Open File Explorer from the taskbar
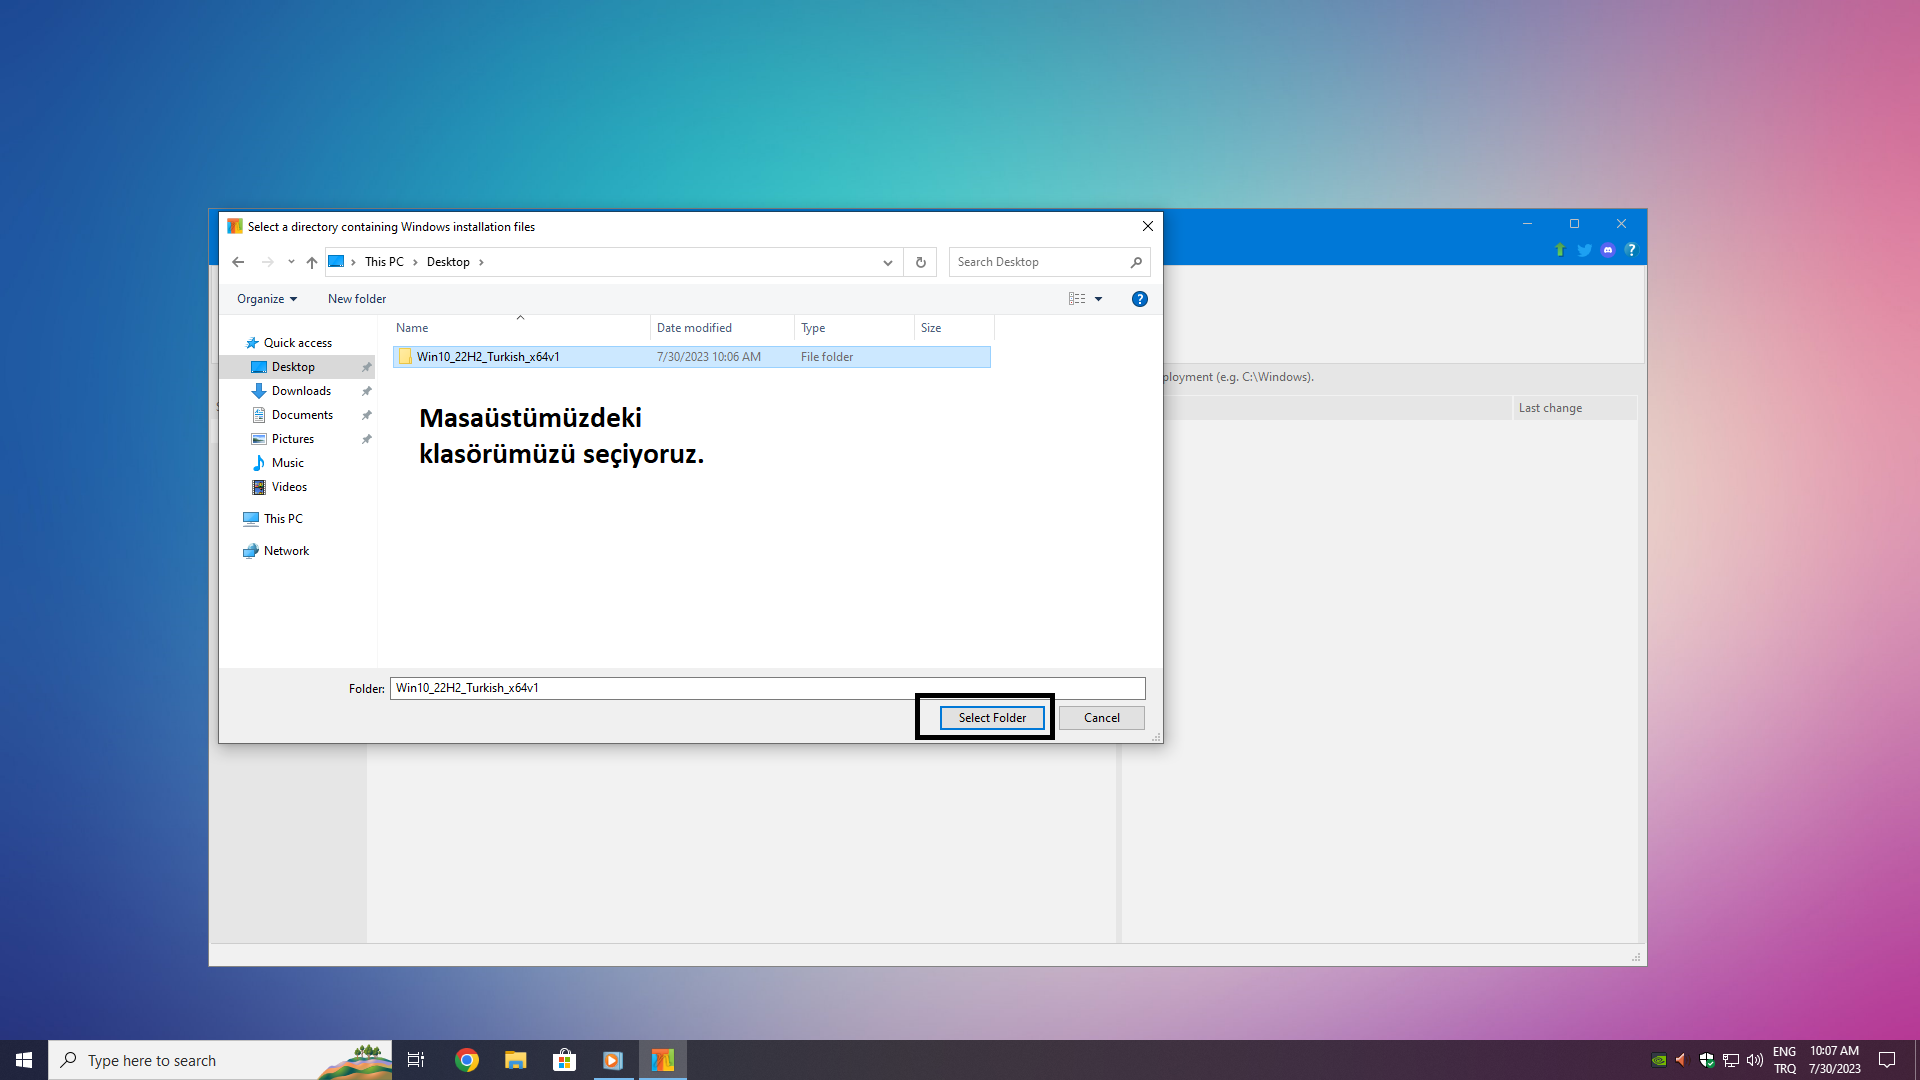This screenshot has height=1080, width=1920. 515,1060
